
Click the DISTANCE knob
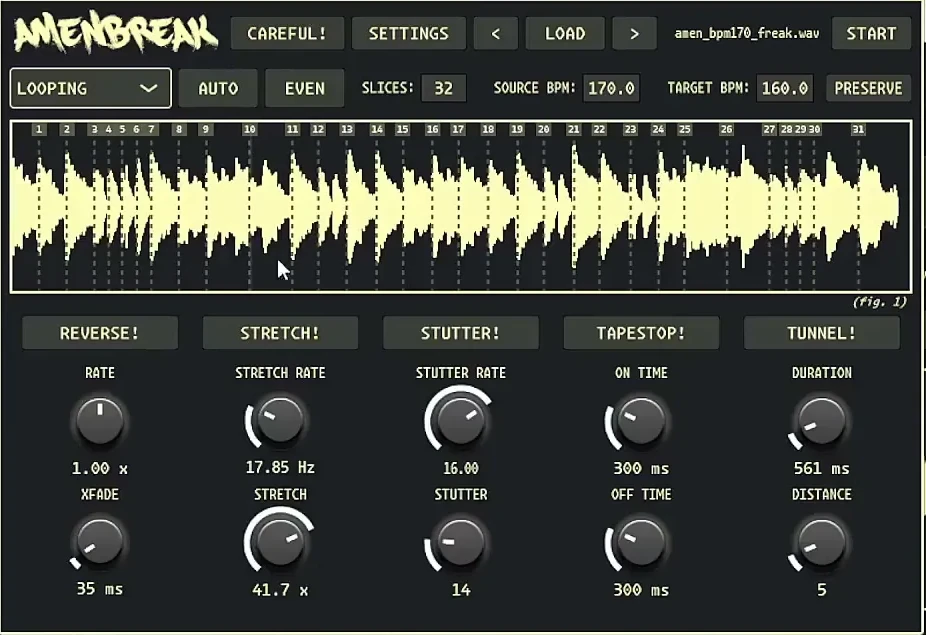pos(821,543)
